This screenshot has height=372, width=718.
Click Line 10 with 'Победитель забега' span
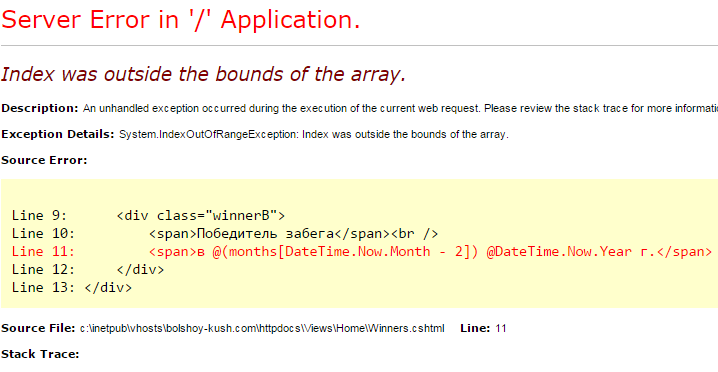point(225,234)
